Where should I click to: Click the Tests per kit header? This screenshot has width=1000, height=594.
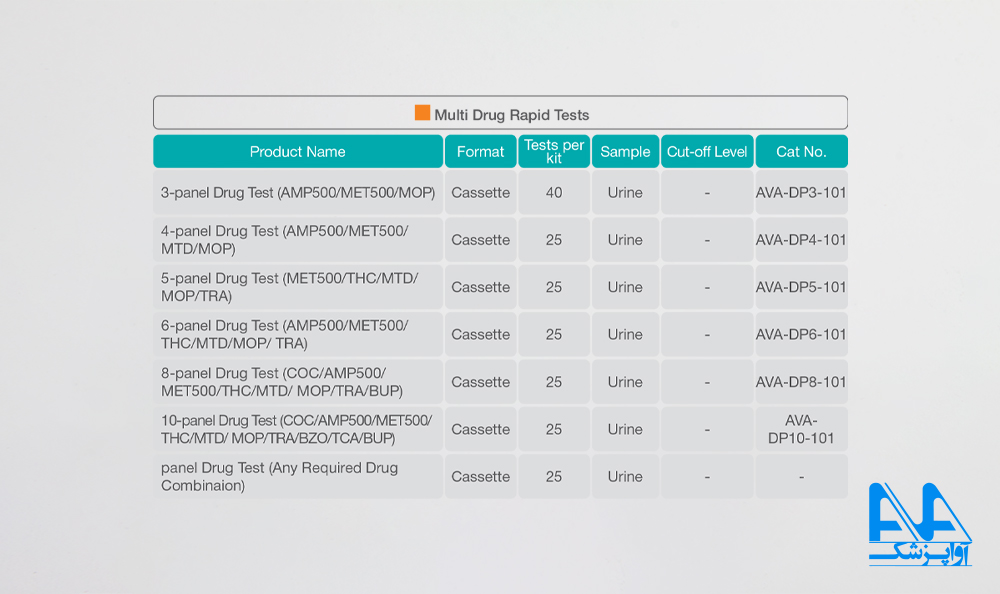[554, 151]
